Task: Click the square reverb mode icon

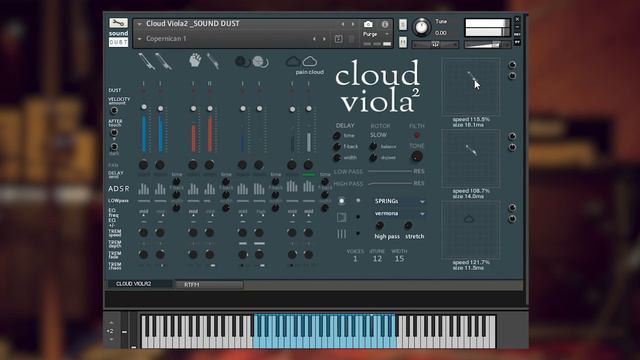Action: coord(342,217)
